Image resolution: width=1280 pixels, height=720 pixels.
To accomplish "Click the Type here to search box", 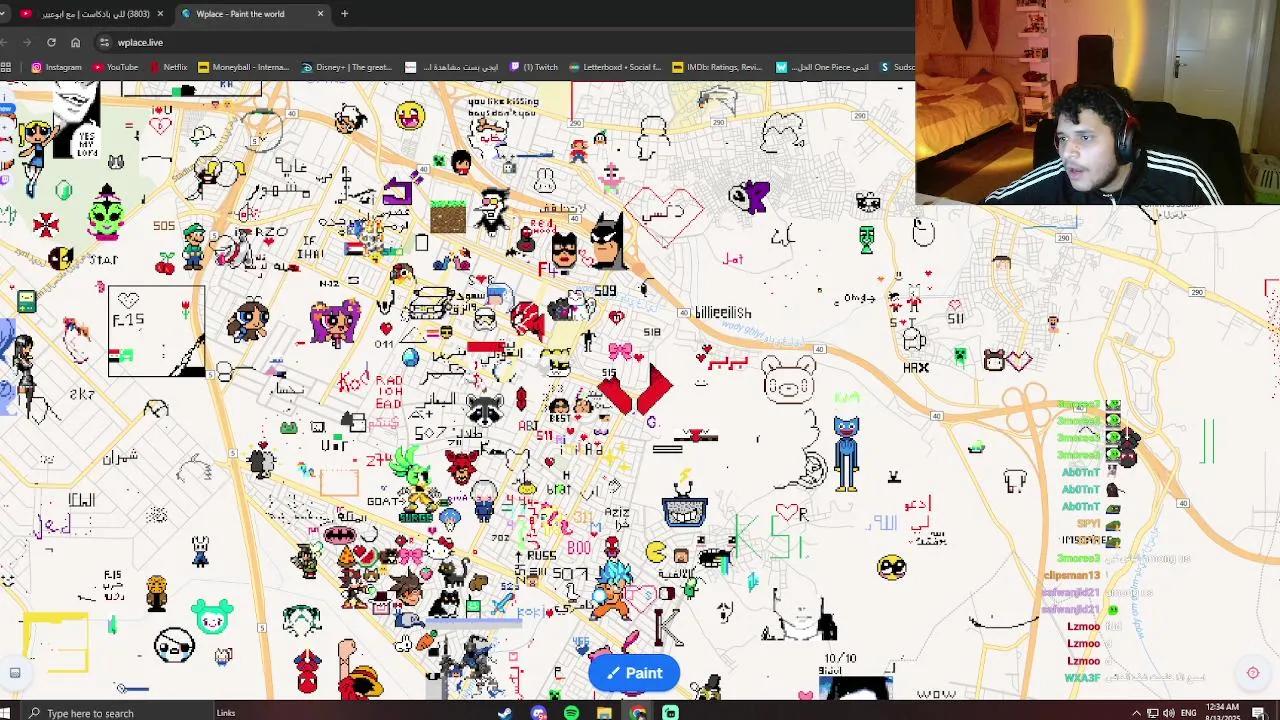I will (118, 712).
